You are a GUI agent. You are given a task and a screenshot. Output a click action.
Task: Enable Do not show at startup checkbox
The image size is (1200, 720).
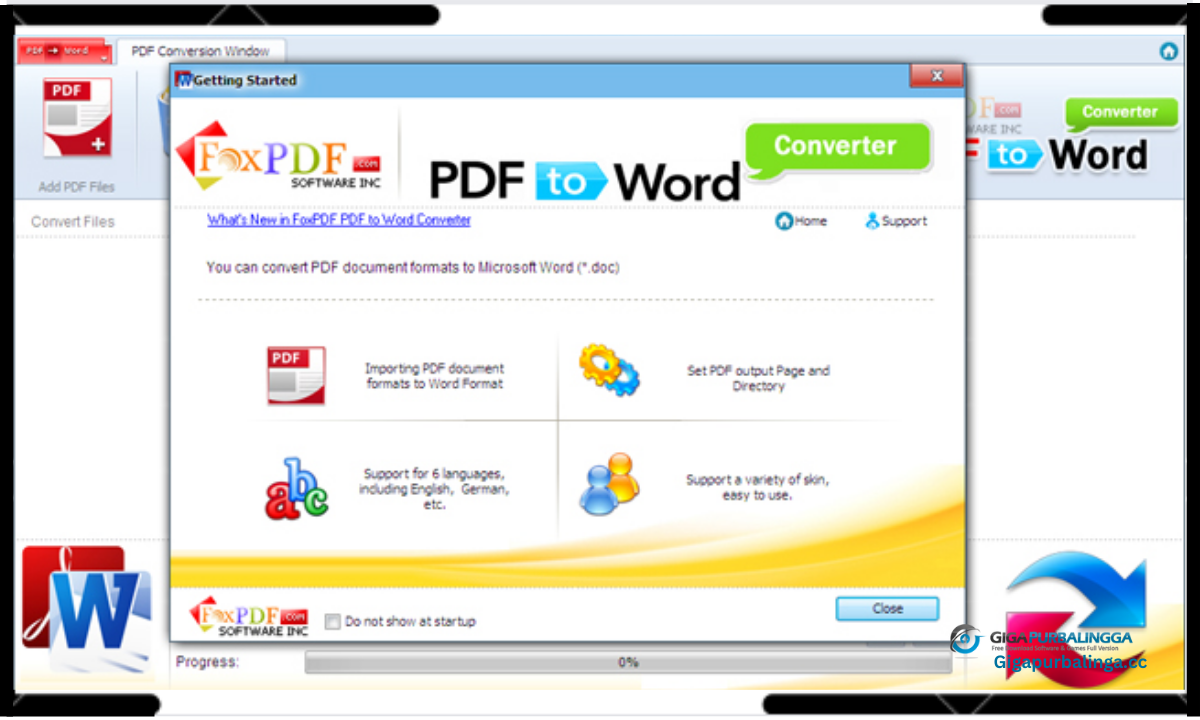pyautogui.click(x=332, y=622)
